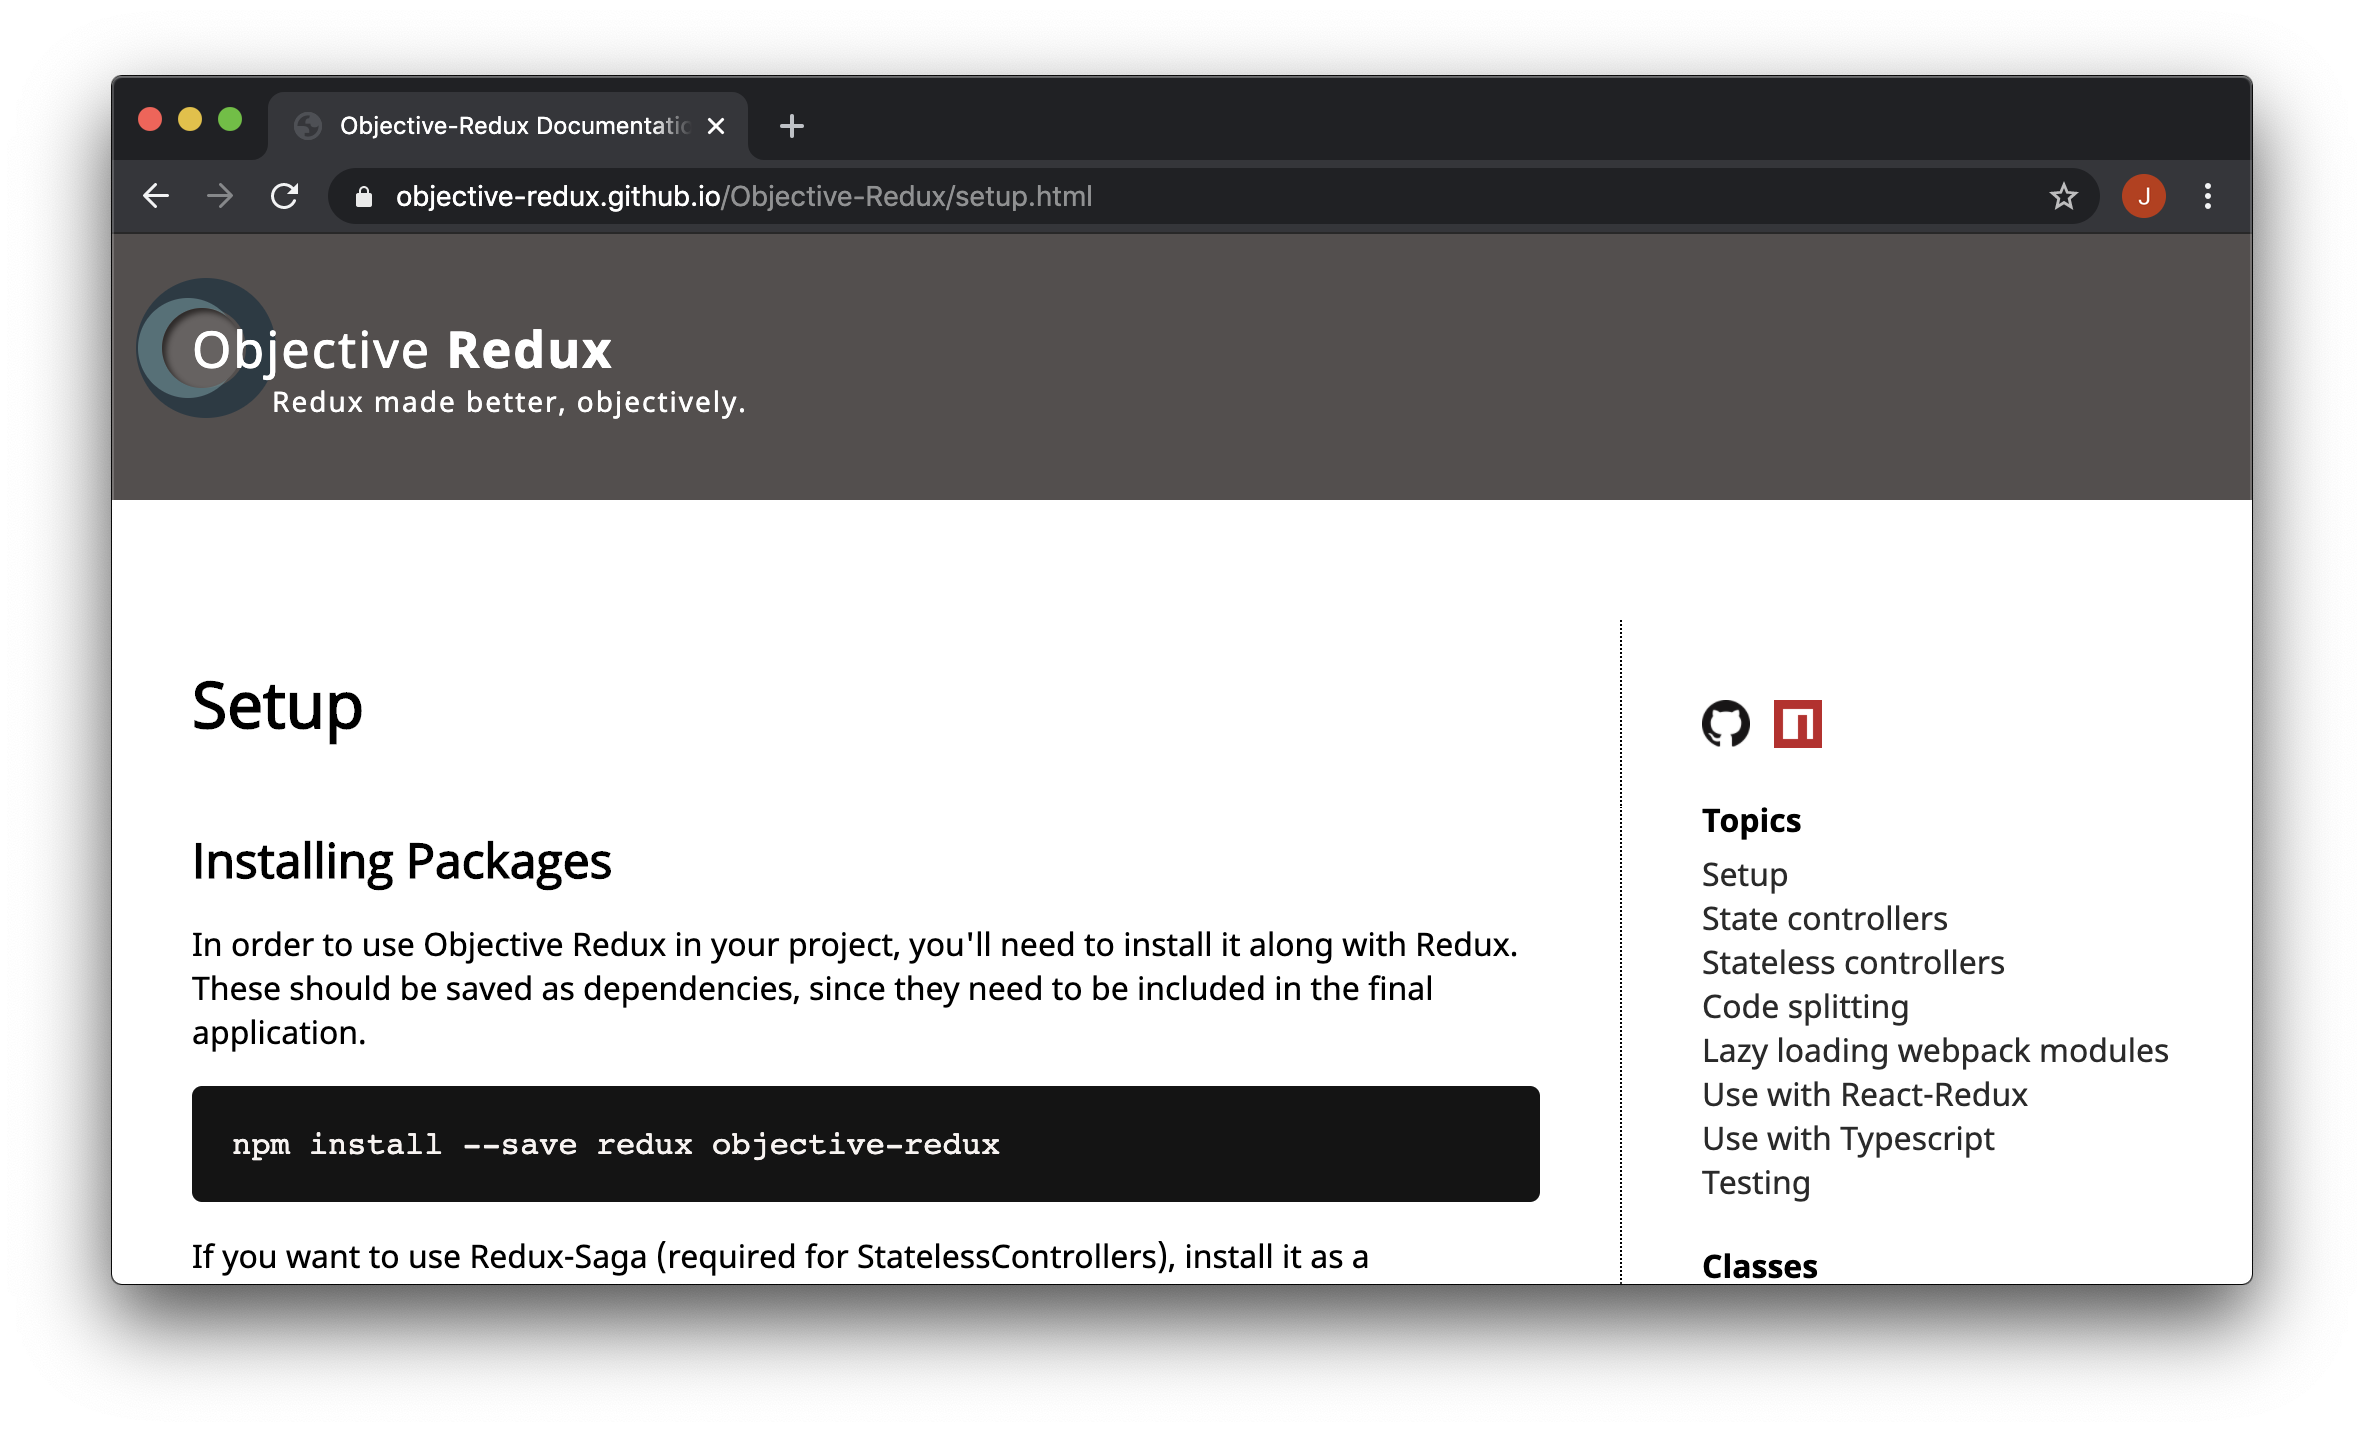Go to State controllers topic

[x=1824, y=918]
